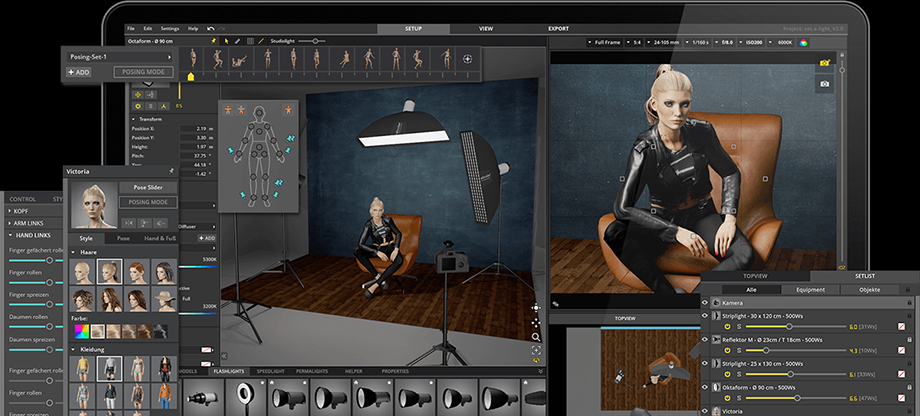Toggle visibility of Striplight 30 x 120 cm

tap(706, 315)
